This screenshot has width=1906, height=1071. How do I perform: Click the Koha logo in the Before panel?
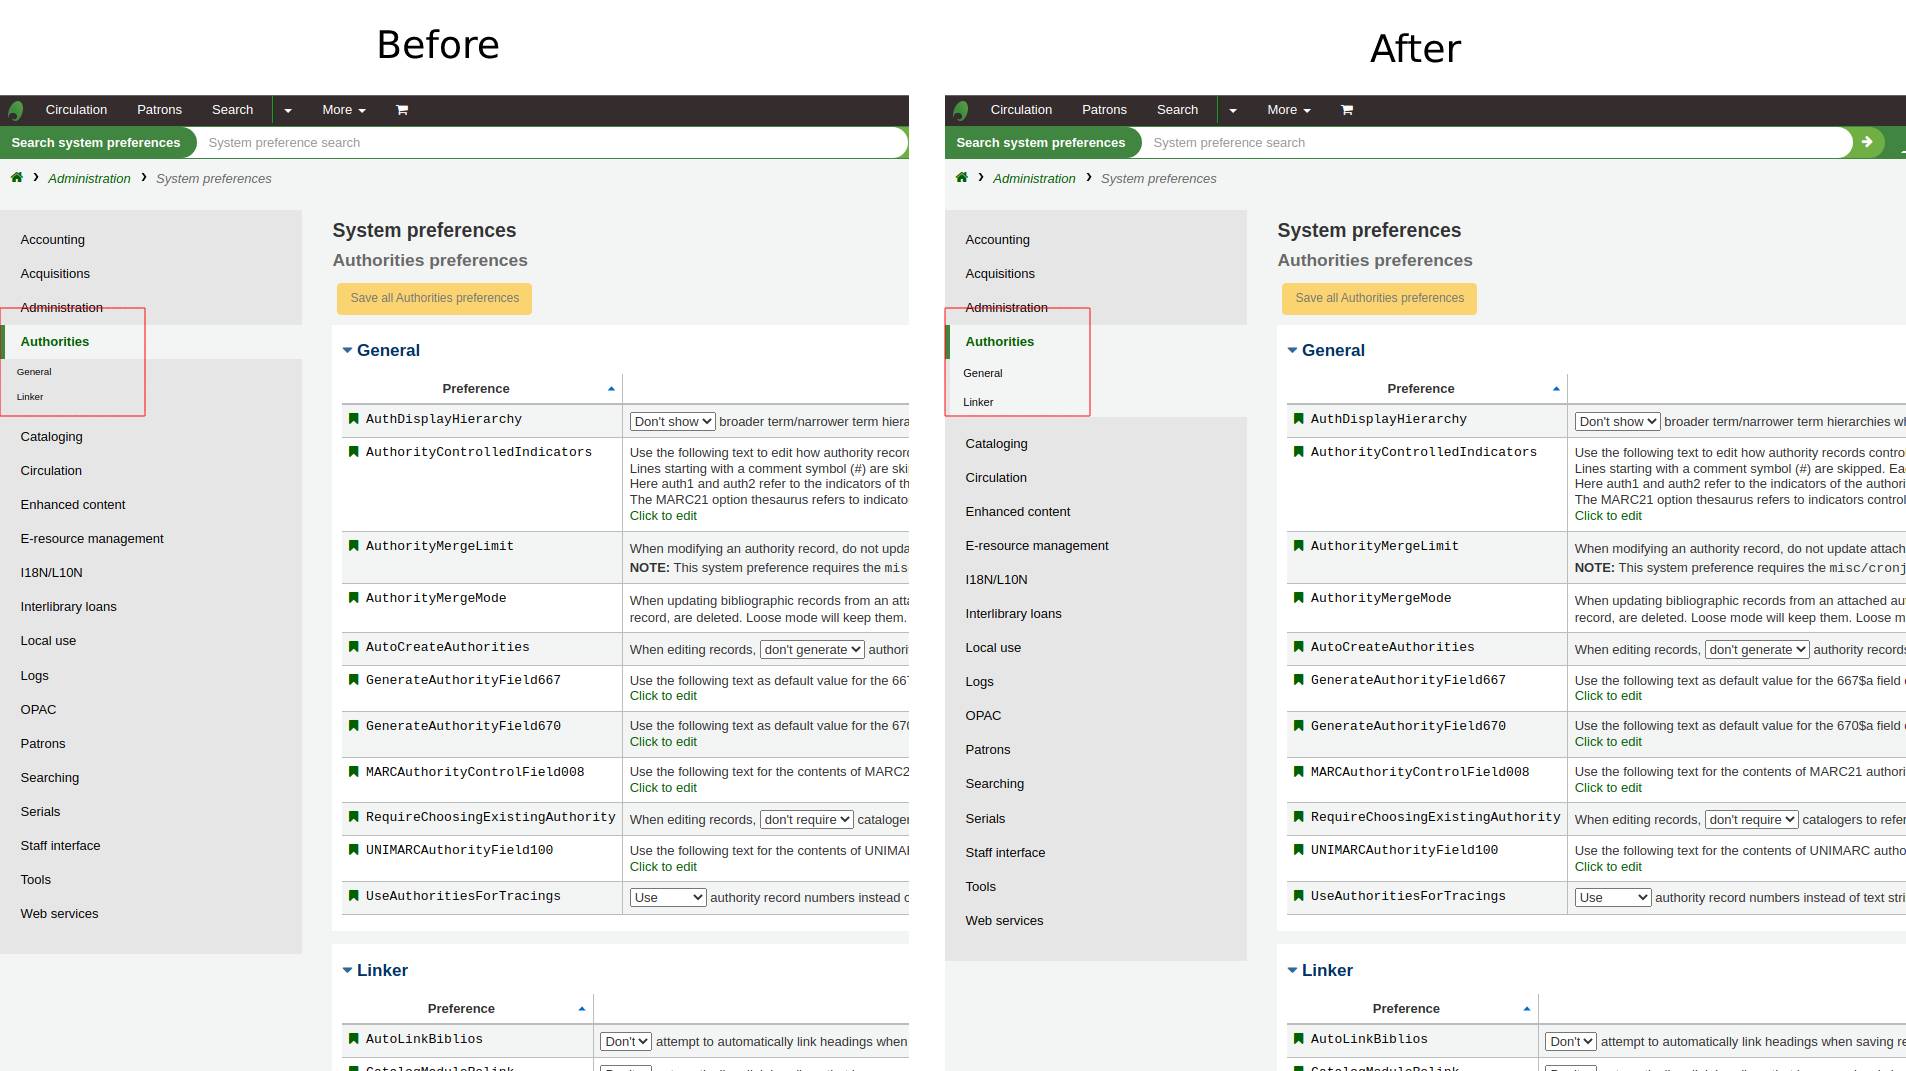point(15,110)
